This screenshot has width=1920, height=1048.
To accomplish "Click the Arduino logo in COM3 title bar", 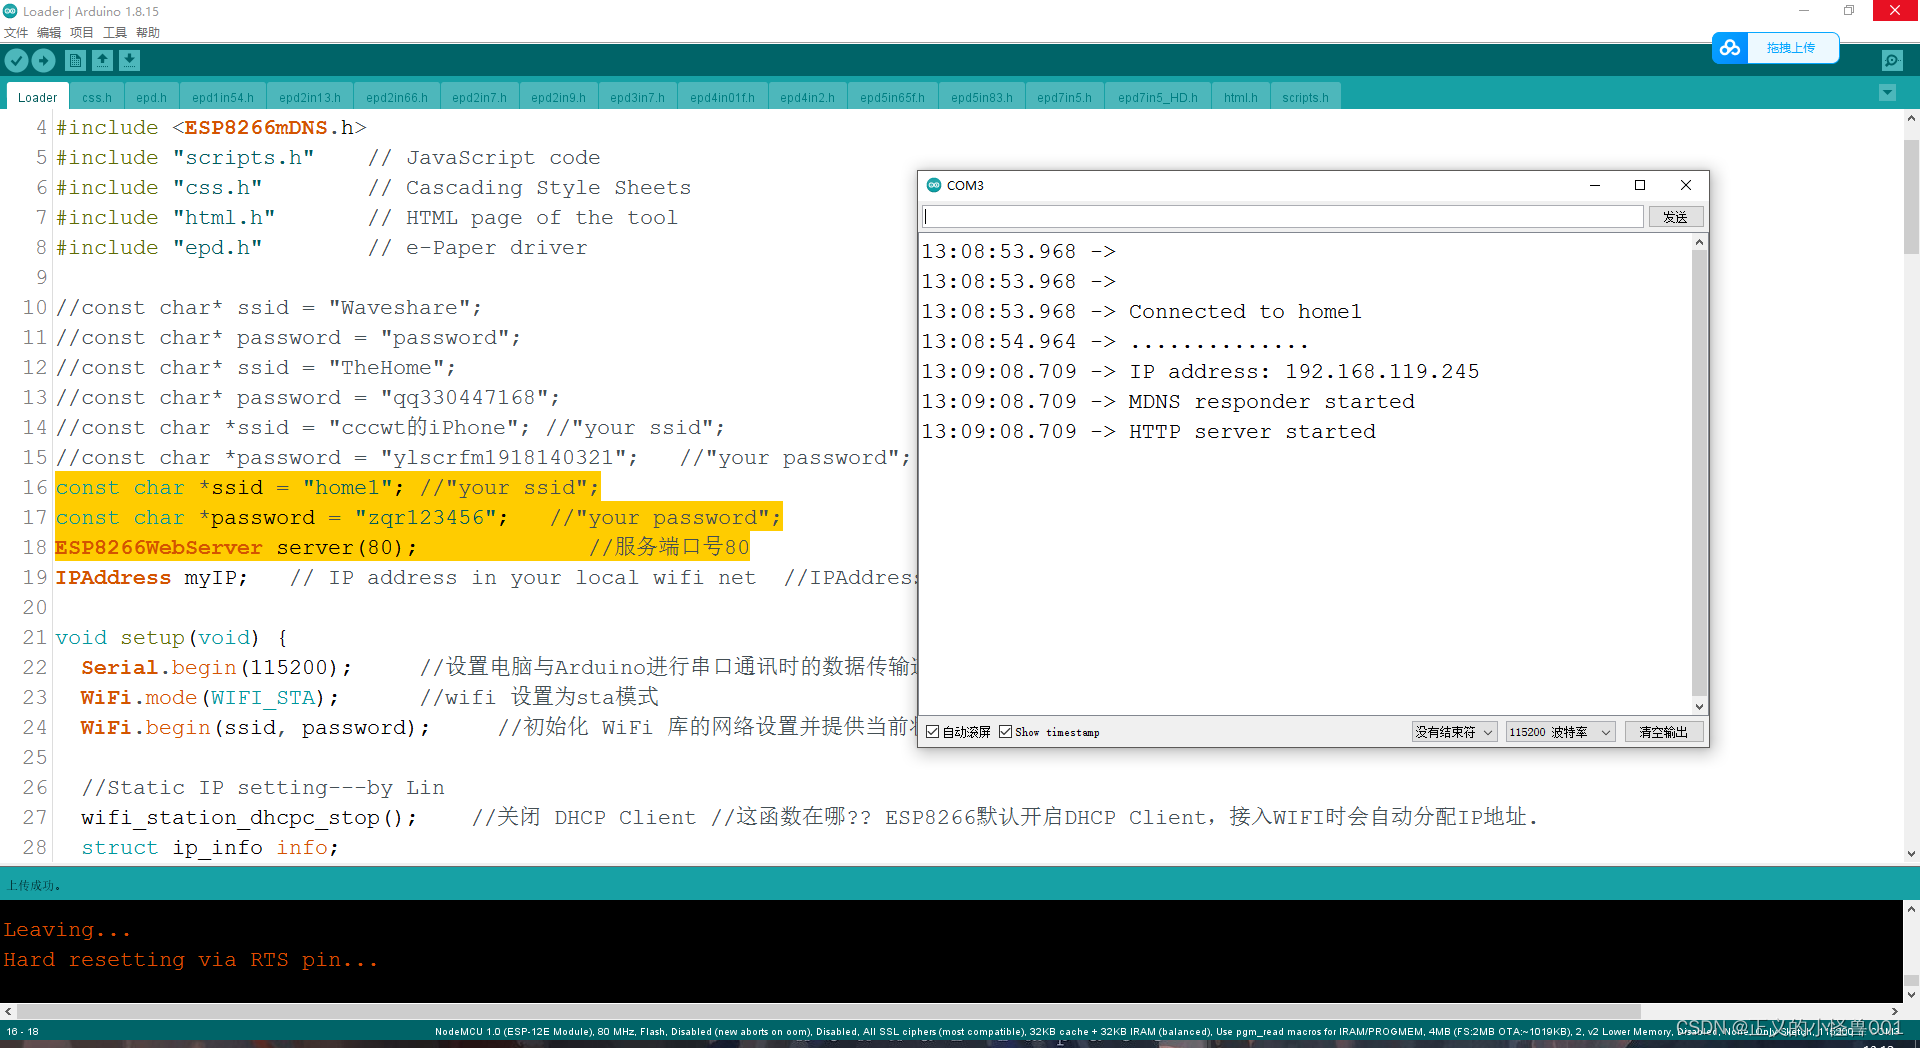I will point(934,185).
